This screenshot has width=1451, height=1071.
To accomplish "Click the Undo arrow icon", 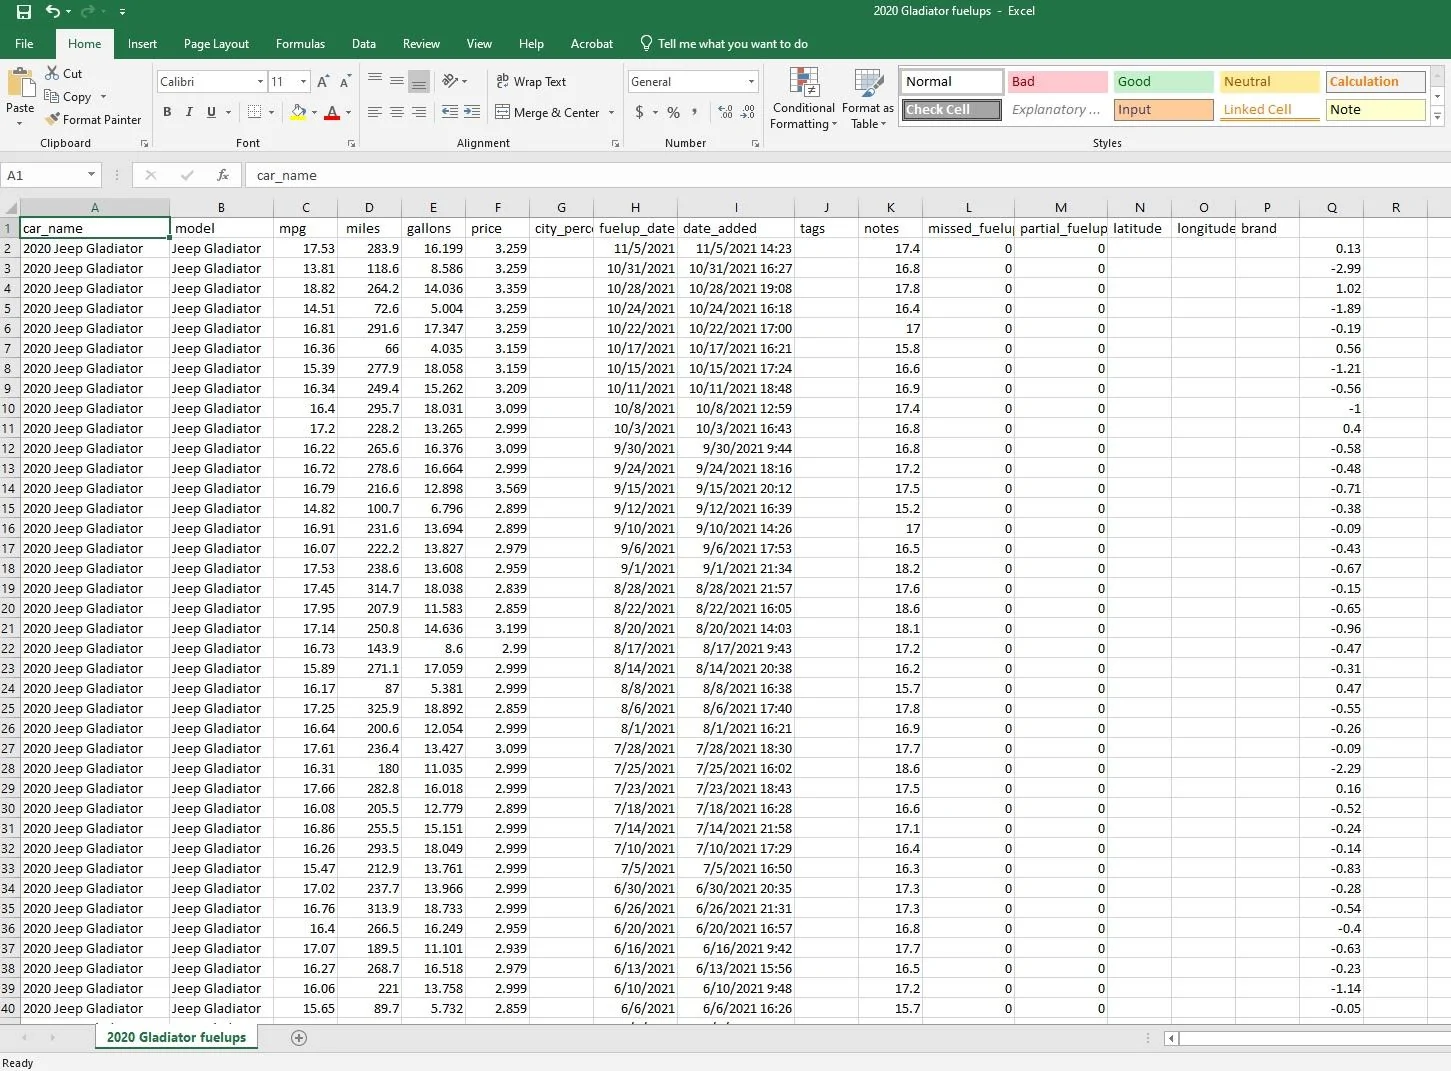I will coord(52,12).
